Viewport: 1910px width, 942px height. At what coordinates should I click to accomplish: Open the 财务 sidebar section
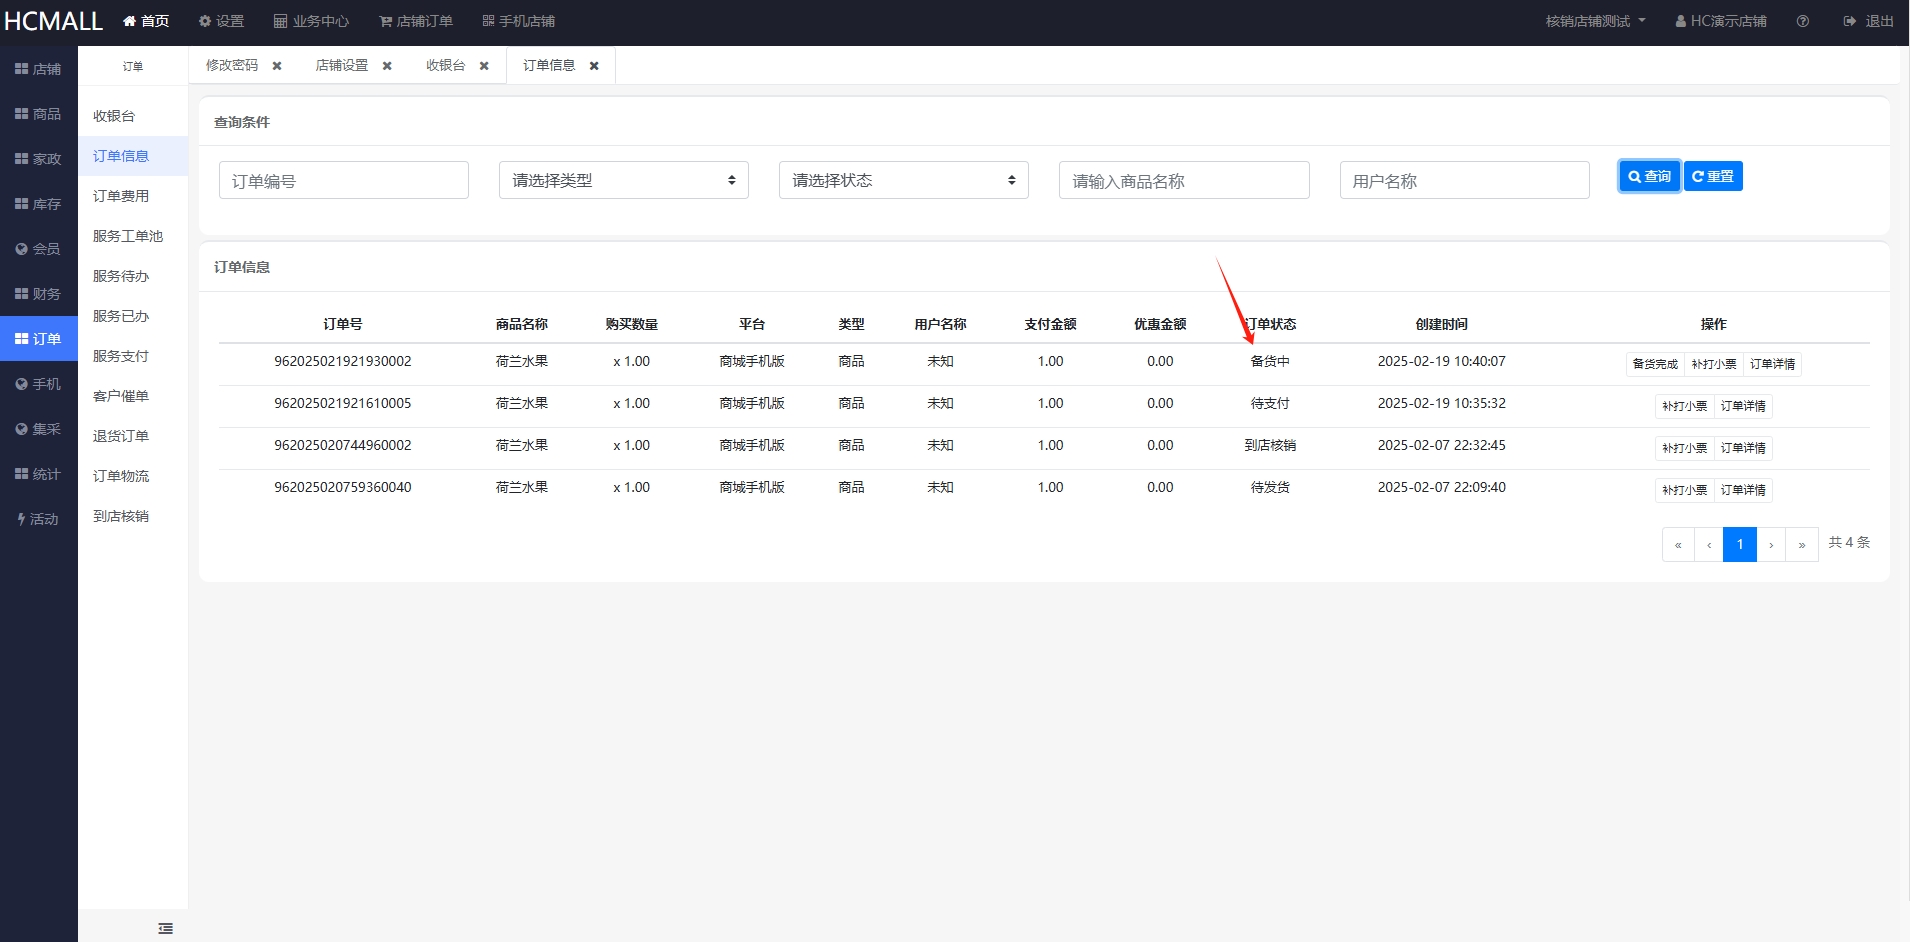click(x=38, y=294)
